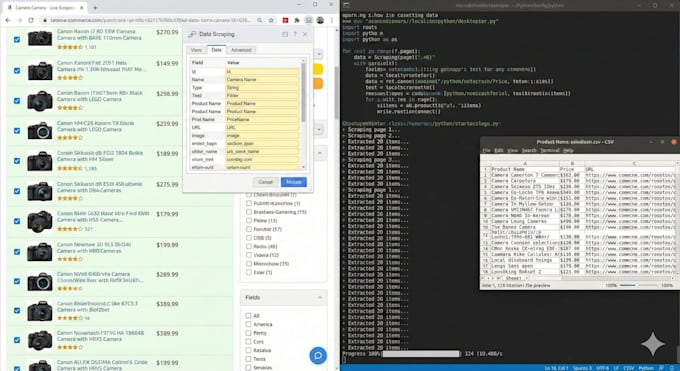Screen dimensions: 680x371
Task: Switch to the Data tab in Data Scraping
Action: tap(216, 50)
